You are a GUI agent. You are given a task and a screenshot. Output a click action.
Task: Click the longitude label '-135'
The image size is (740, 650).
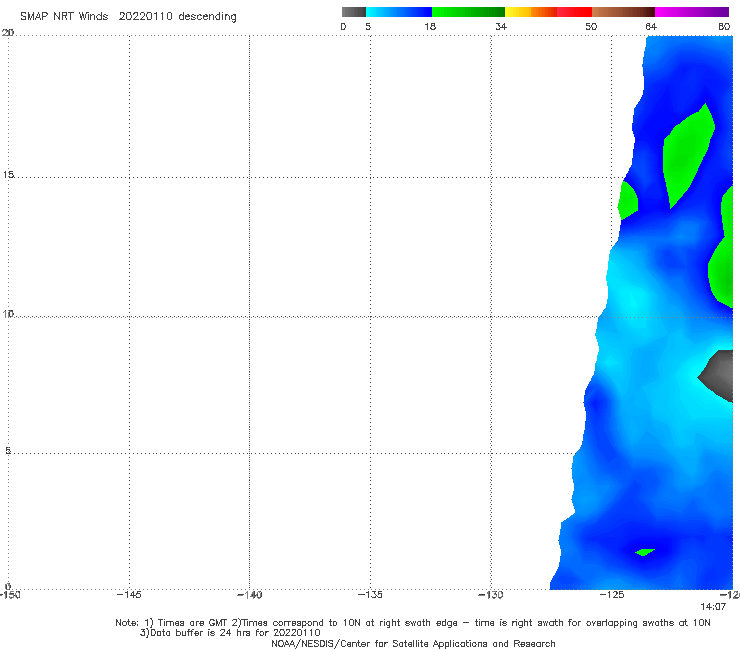(x=370, y=595)
